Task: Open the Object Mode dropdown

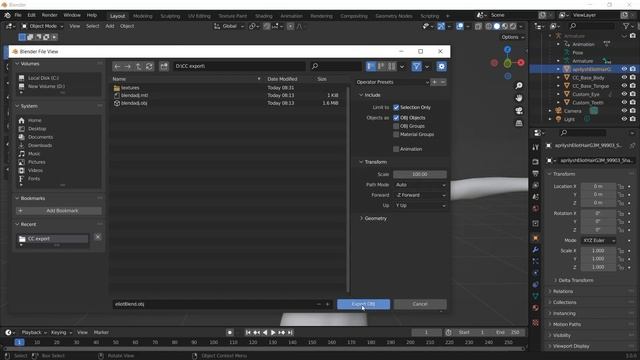Action: [42, 26]
